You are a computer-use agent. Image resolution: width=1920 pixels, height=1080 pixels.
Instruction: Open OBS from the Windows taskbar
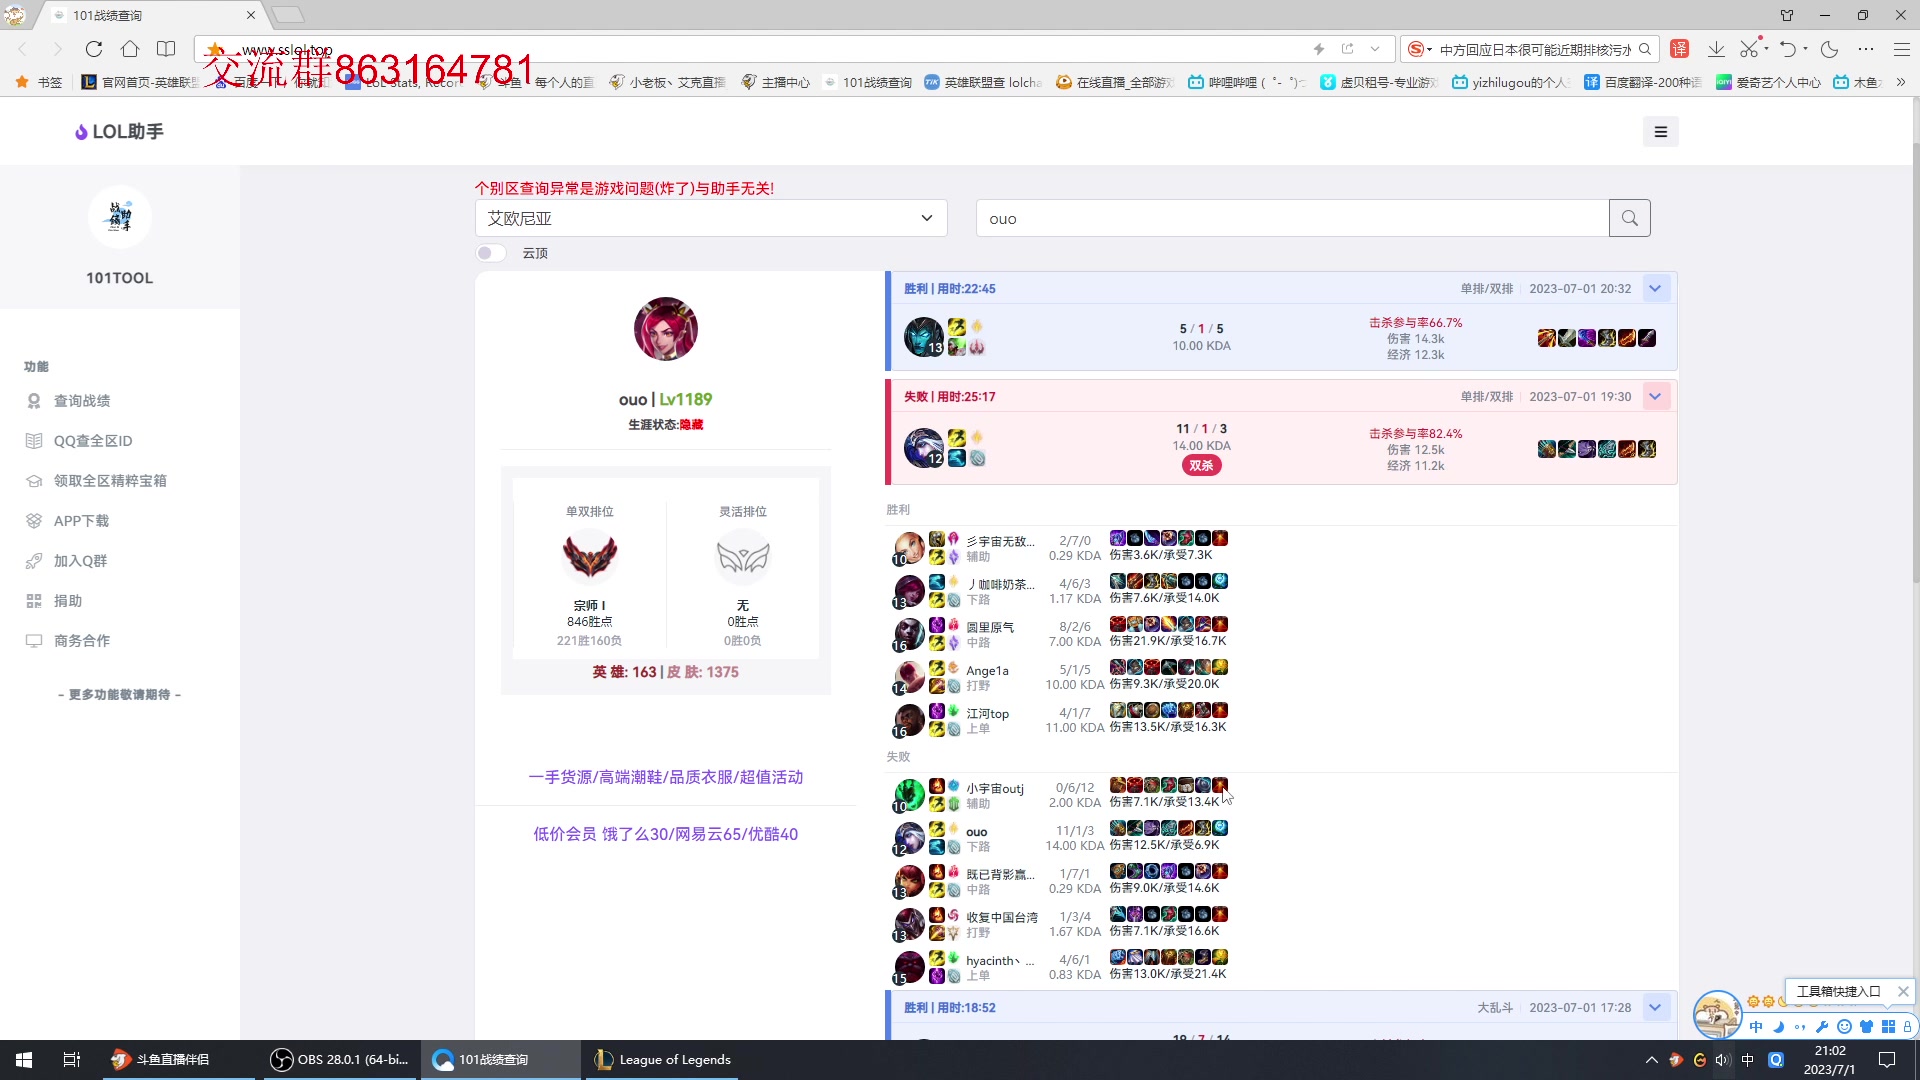click(342, 1059)
